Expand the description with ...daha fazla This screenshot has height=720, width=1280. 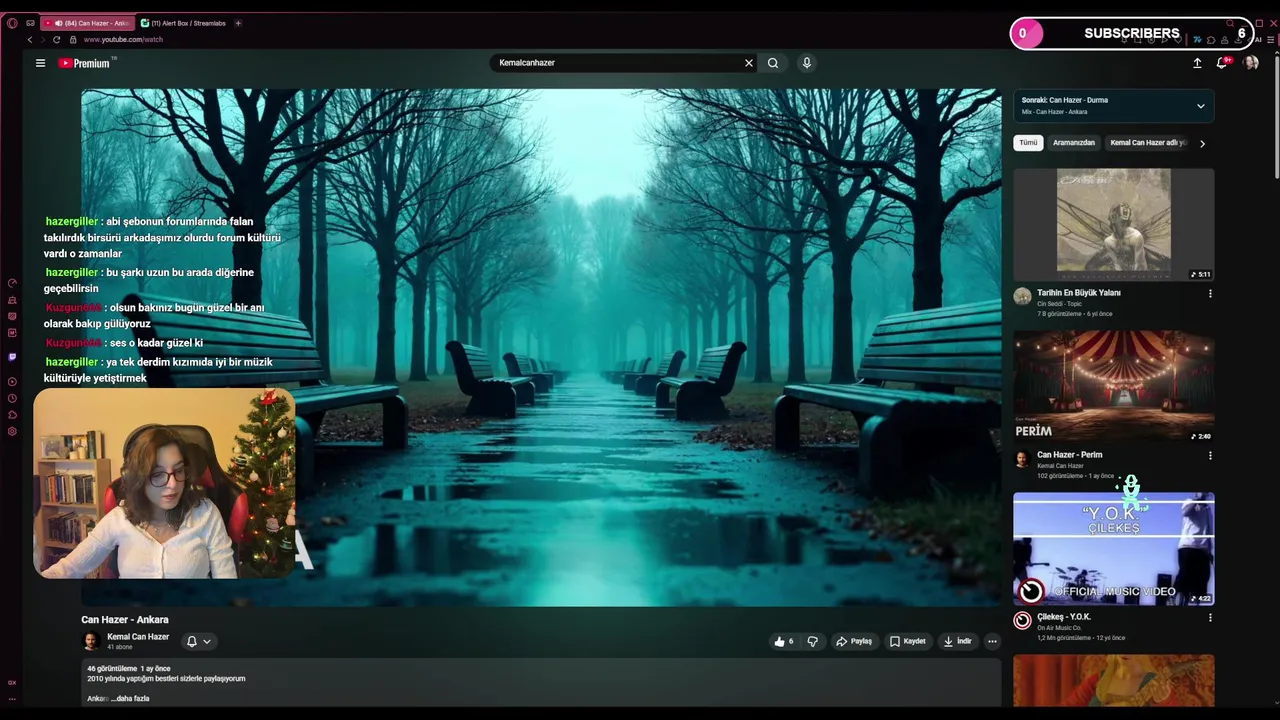coord(130,698)
